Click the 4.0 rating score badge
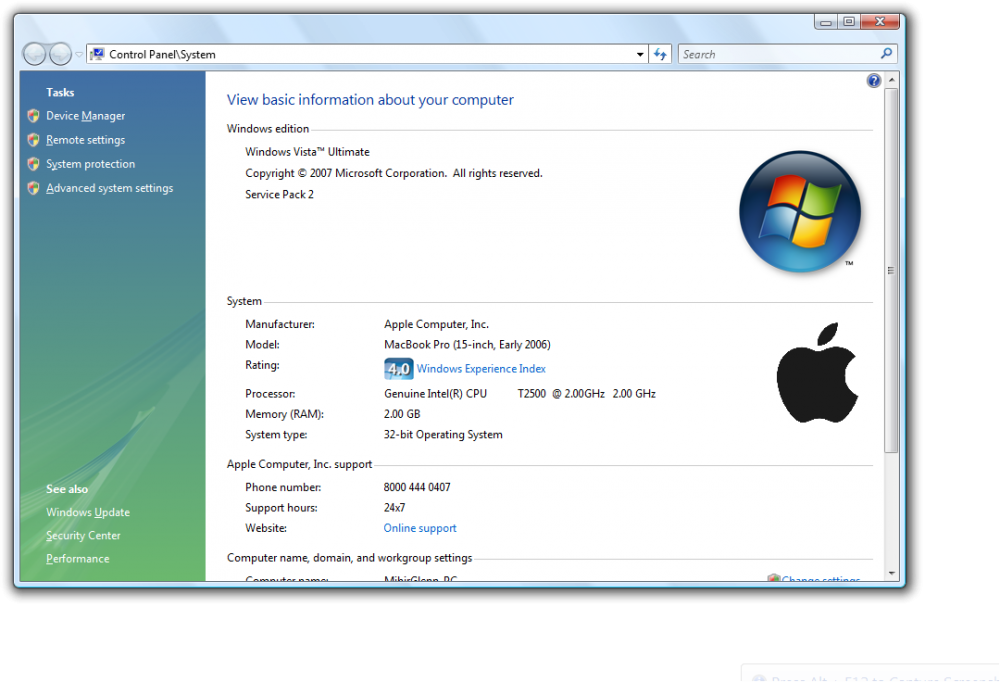The image size is (1000, 682). [398, 369]
